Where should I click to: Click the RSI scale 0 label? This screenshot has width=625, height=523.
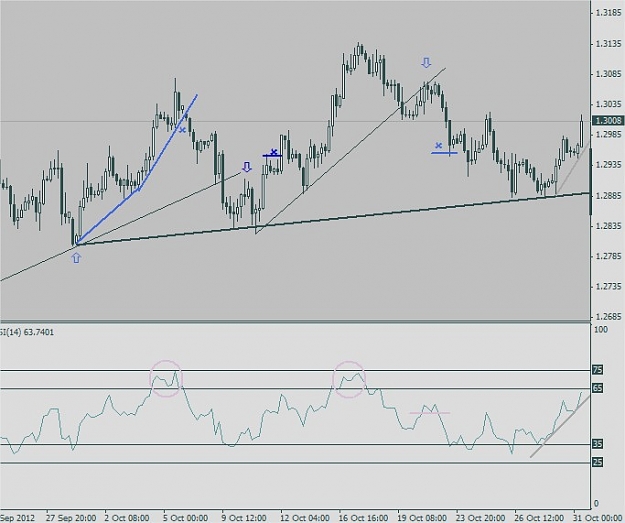point(596,503)
